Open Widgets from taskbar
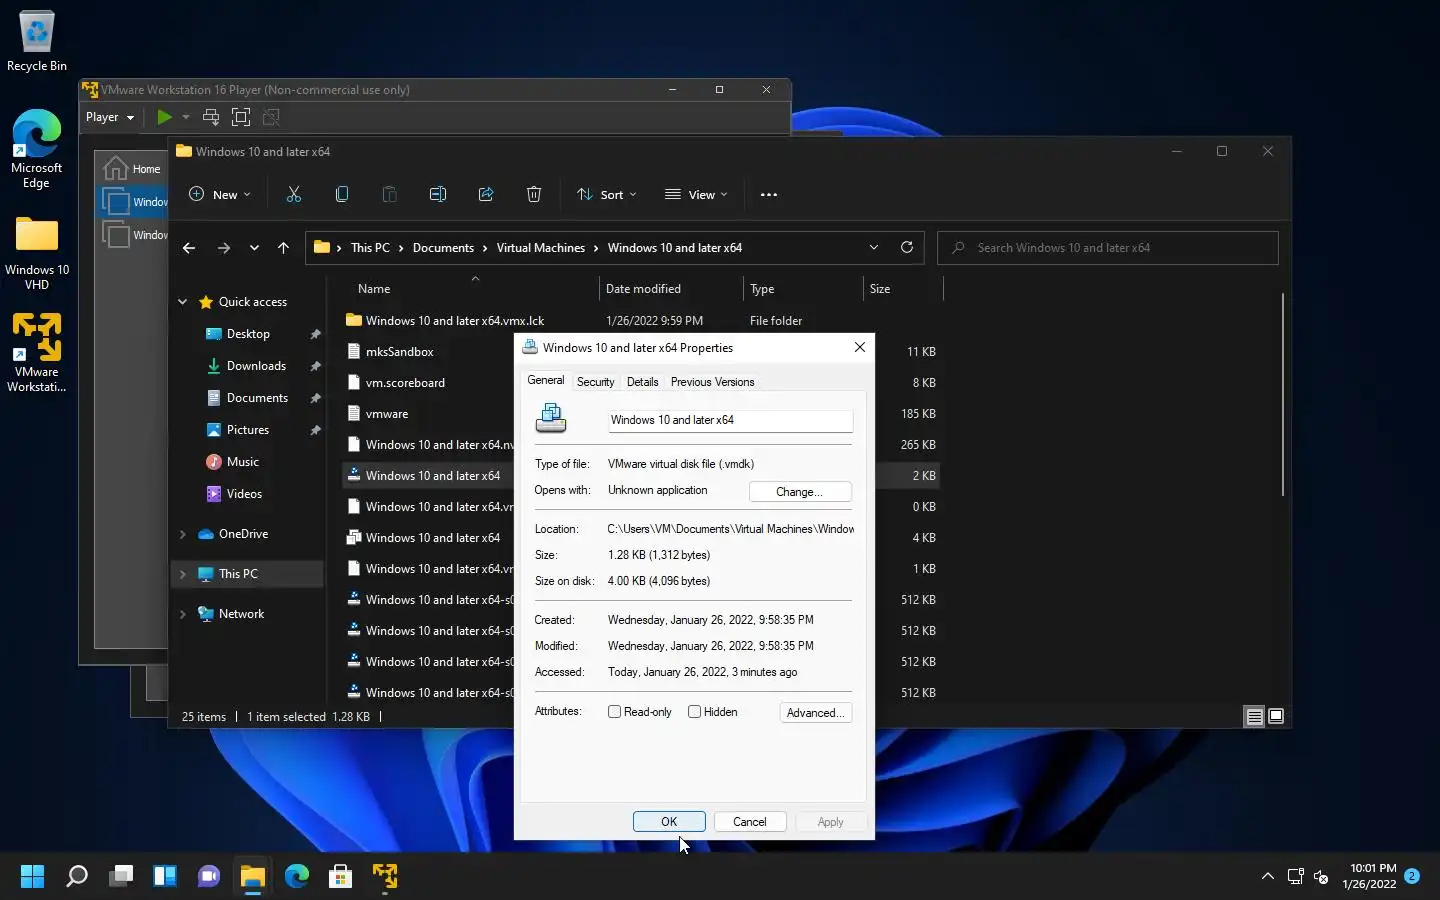The height and width of the screenshot is (900, 1440). coord(165,877)
